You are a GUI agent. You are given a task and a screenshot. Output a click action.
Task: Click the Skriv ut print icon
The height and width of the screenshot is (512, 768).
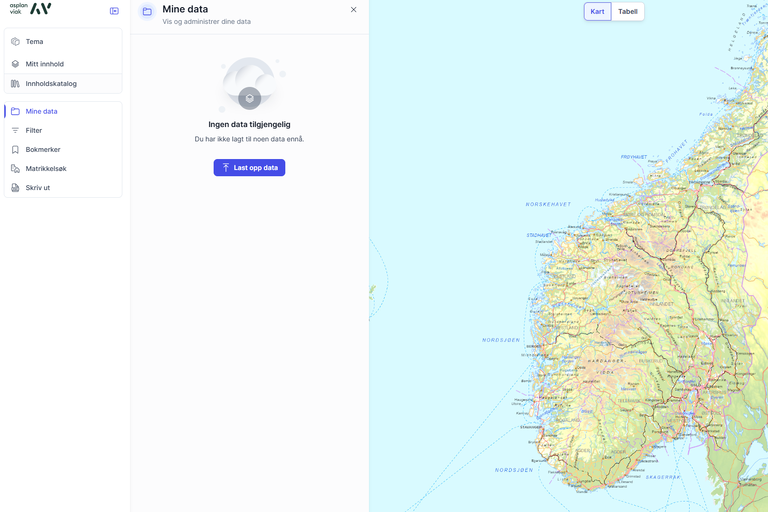(x=15, y=188)
